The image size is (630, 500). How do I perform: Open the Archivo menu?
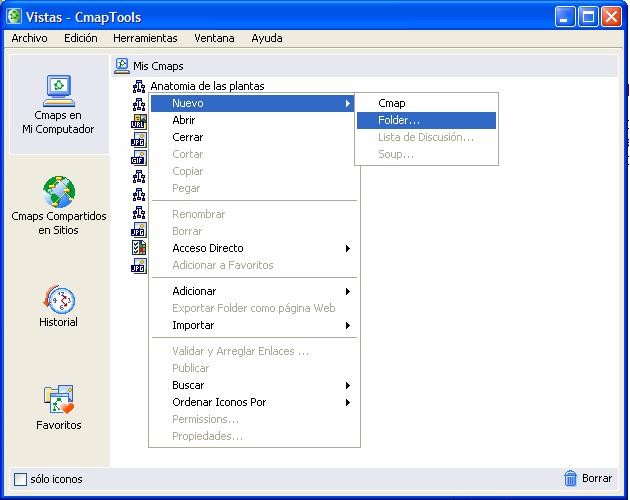(x=29, y=38)
